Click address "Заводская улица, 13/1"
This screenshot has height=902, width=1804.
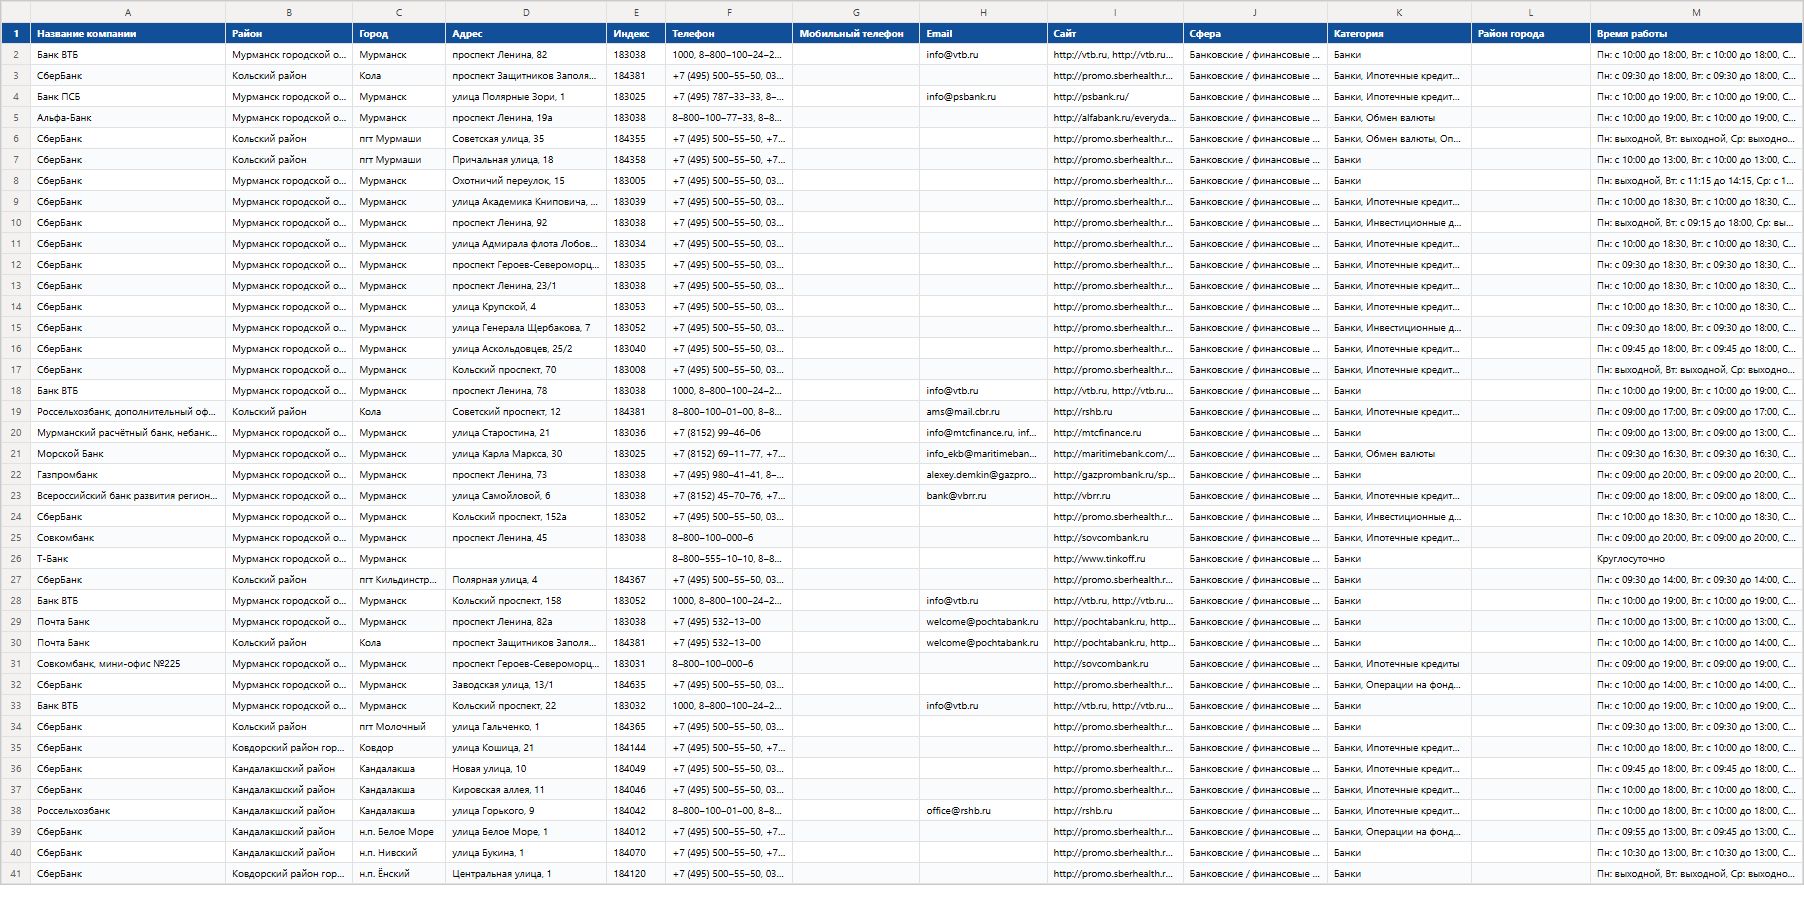tap(526, 685)
